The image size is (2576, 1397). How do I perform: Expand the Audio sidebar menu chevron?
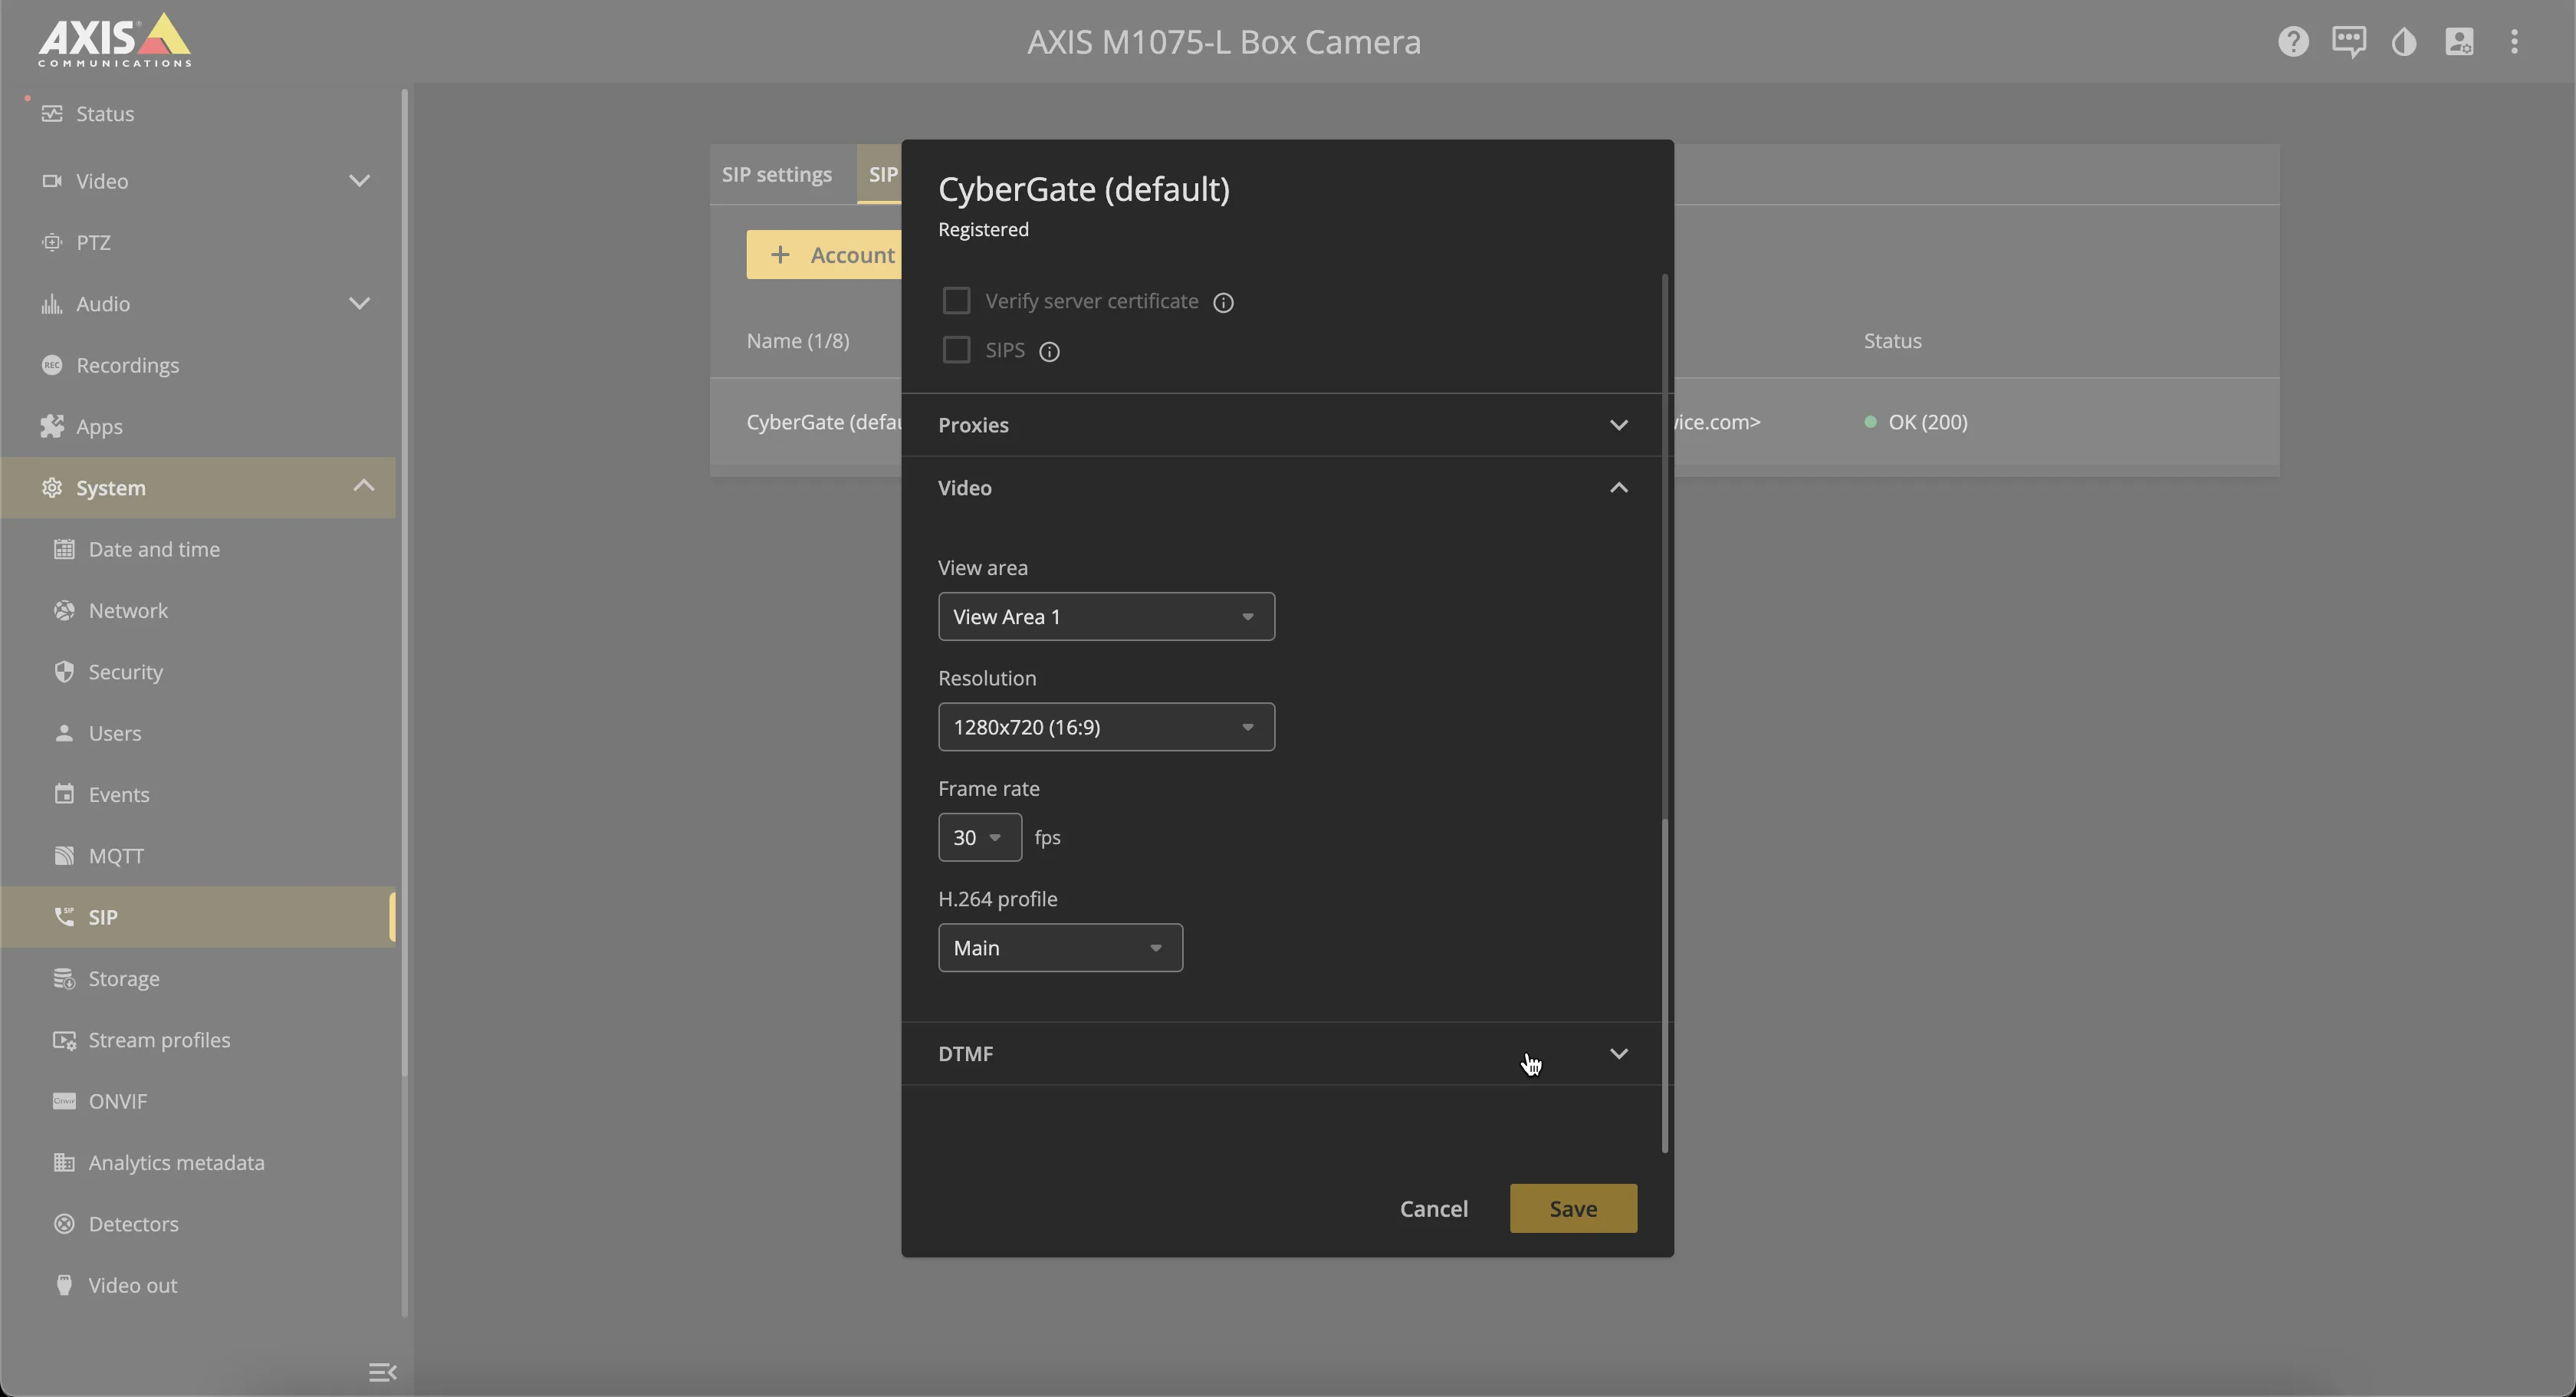359,304
